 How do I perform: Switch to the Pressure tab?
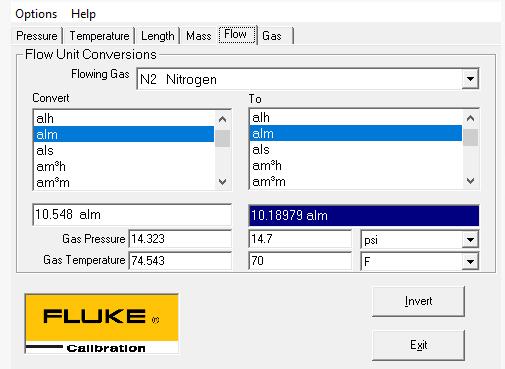37,36
